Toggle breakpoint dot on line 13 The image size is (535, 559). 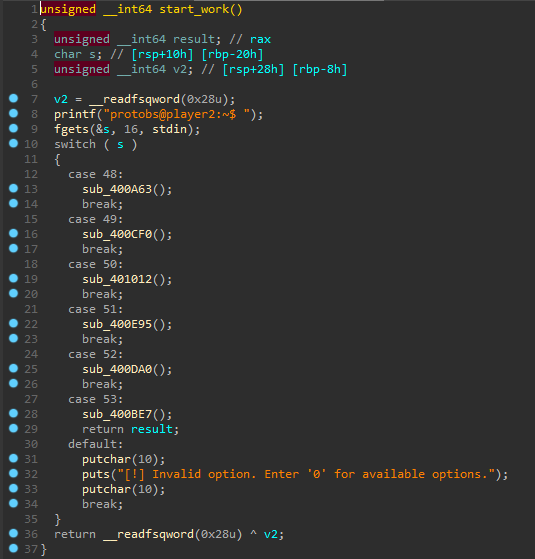pyautogui.click(x=14, y=188)
